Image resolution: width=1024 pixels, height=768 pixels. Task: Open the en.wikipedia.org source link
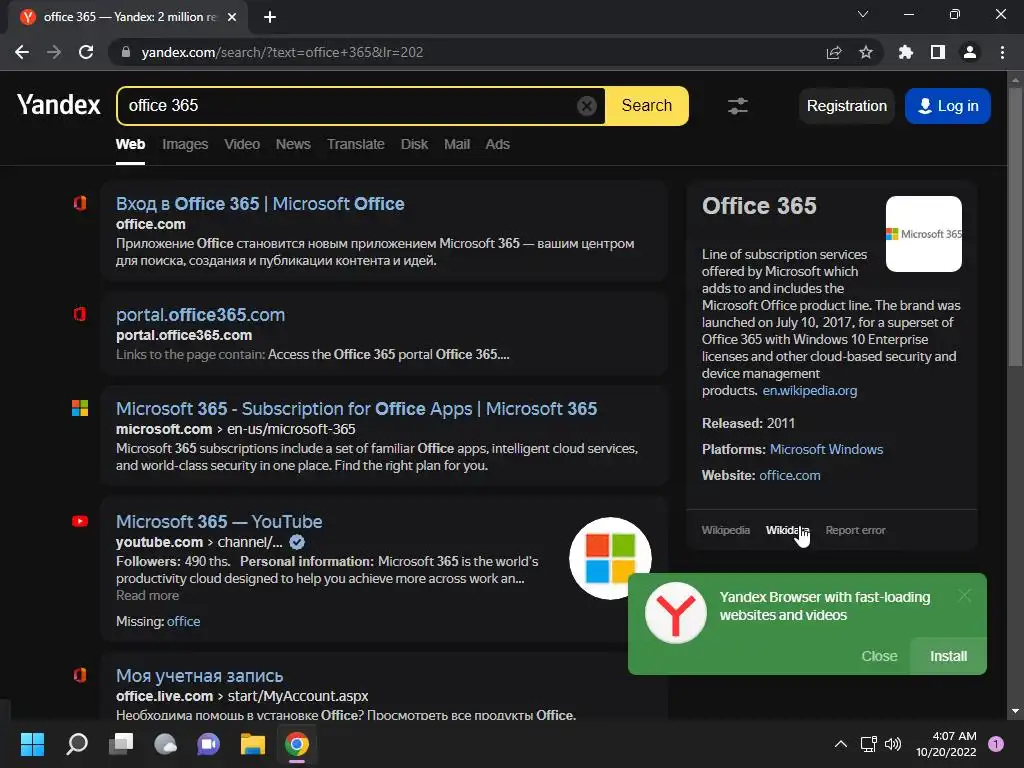[810, 391]
